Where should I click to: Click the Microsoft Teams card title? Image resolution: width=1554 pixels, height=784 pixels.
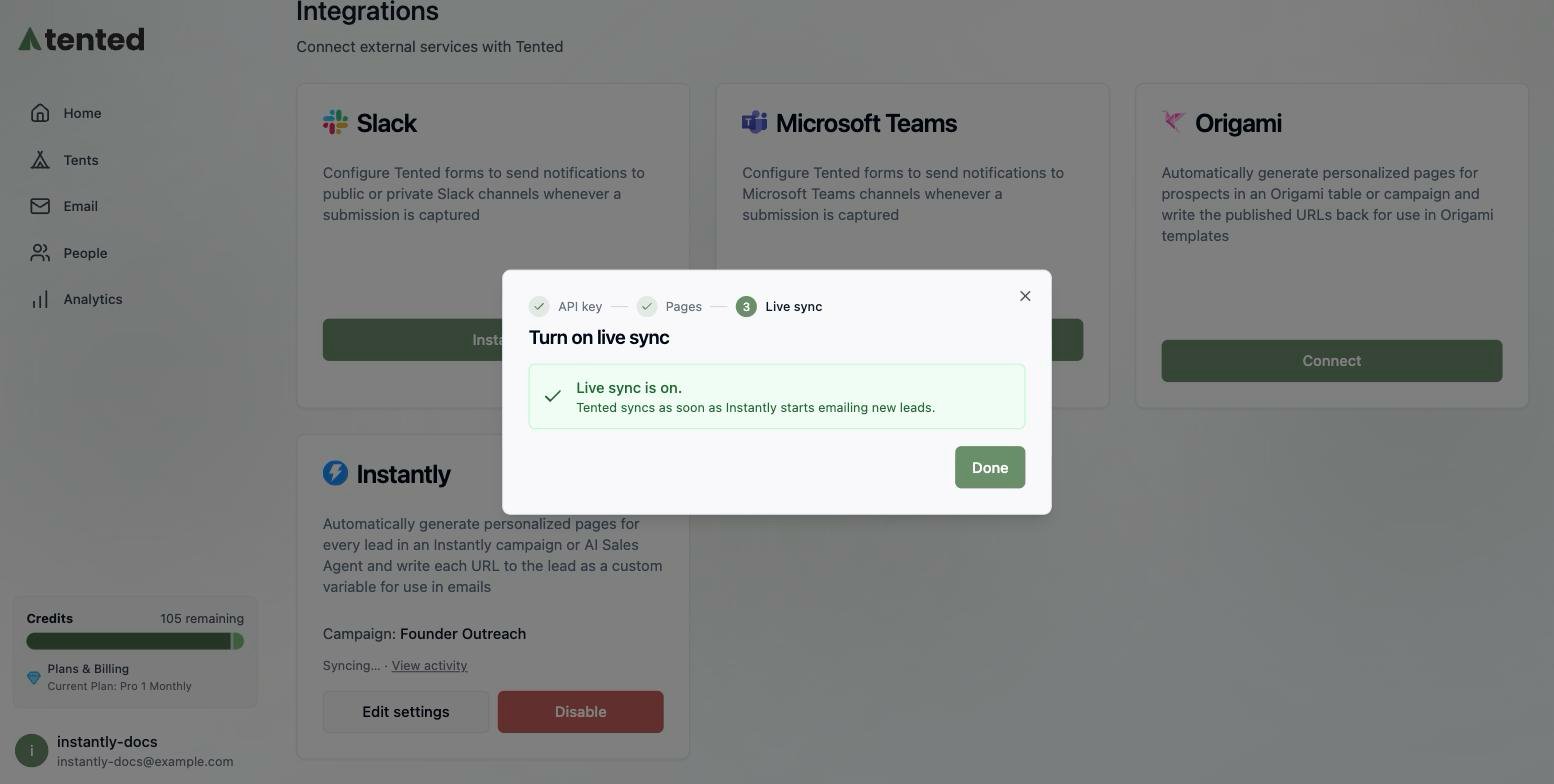coord(866,123)
